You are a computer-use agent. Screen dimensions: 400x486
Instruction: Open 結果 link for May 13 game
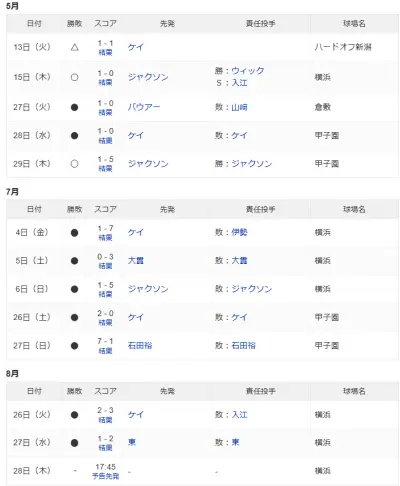coord(105,52)
